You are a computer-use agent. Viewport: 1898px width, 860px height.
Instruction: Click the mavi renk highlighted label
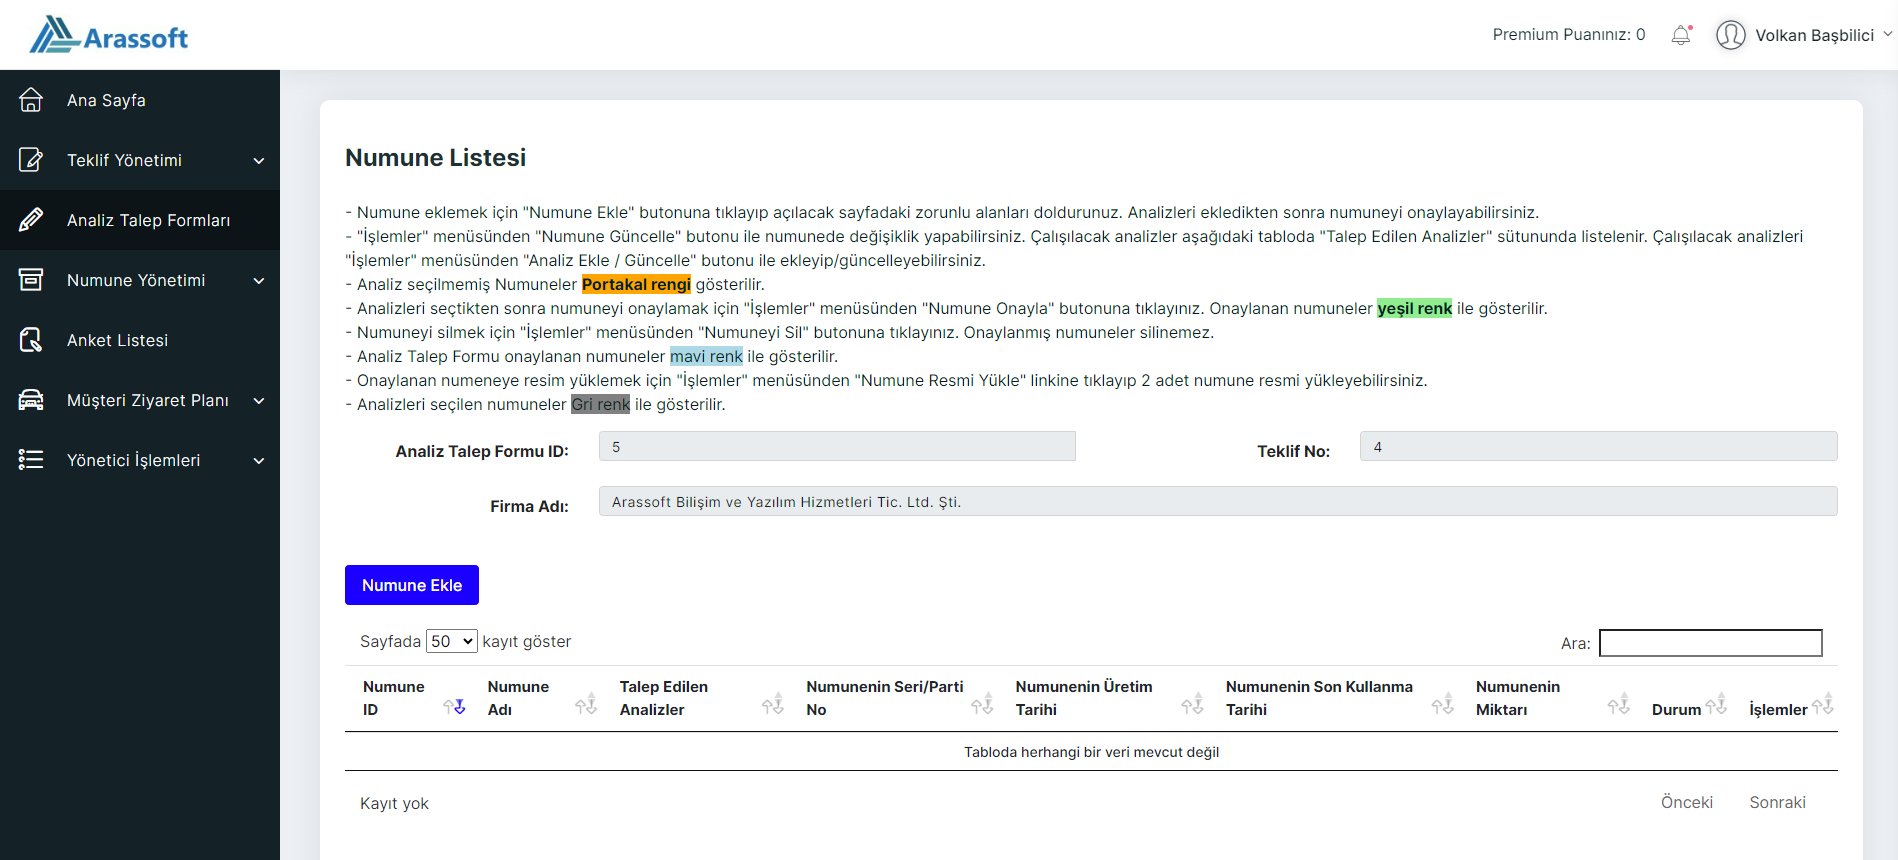coord(706,356)
